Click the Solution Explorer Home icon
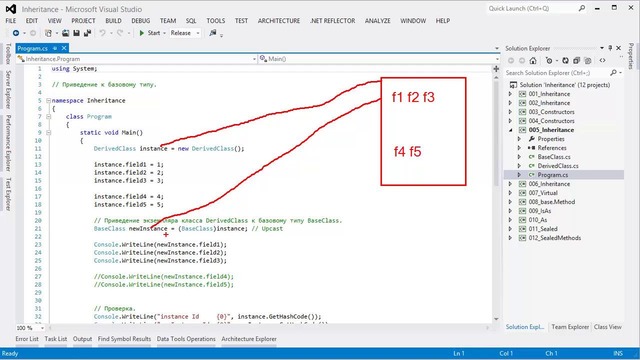Screen dimensions: 640x360 click(x=533, y=61)
